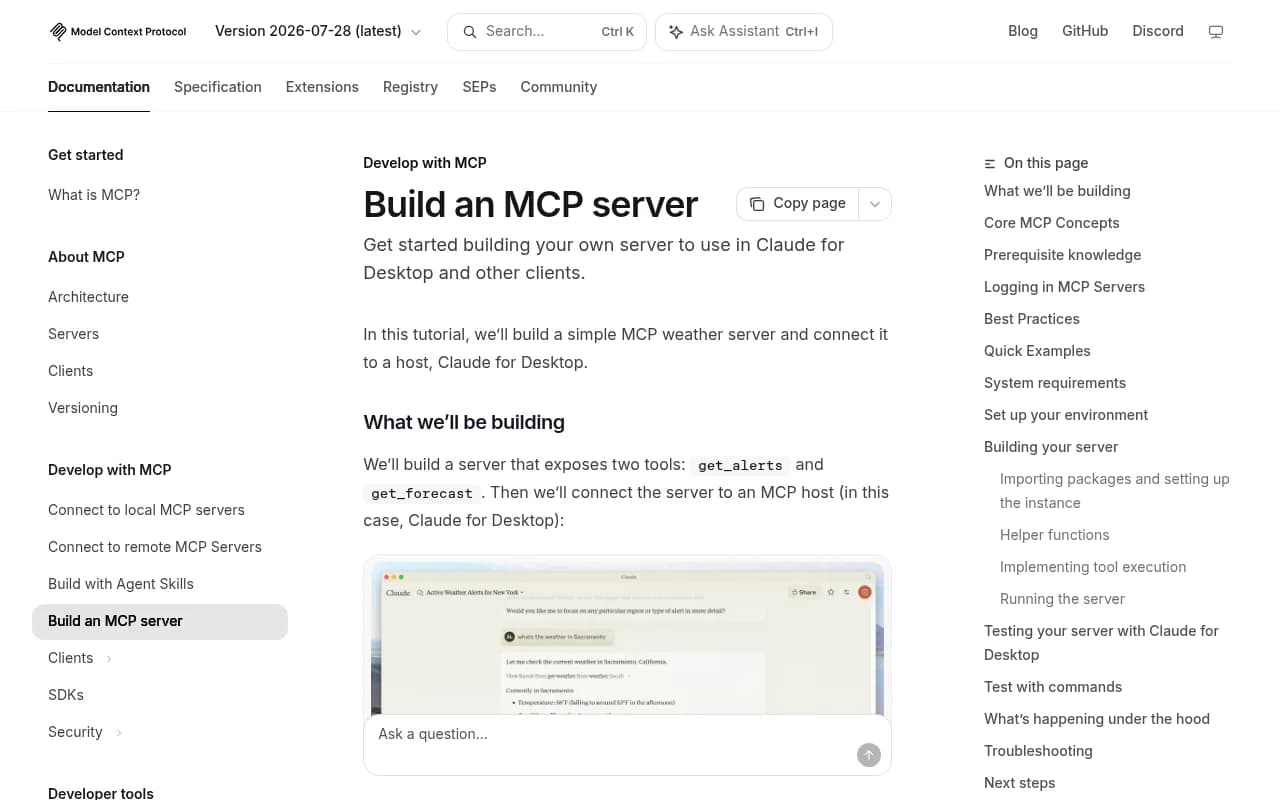Image resolution: width=1280 pixels, height=800 pixels.
Task: Jump to Building your server section
Action: pyautogui.click(x=1051, y=447)
